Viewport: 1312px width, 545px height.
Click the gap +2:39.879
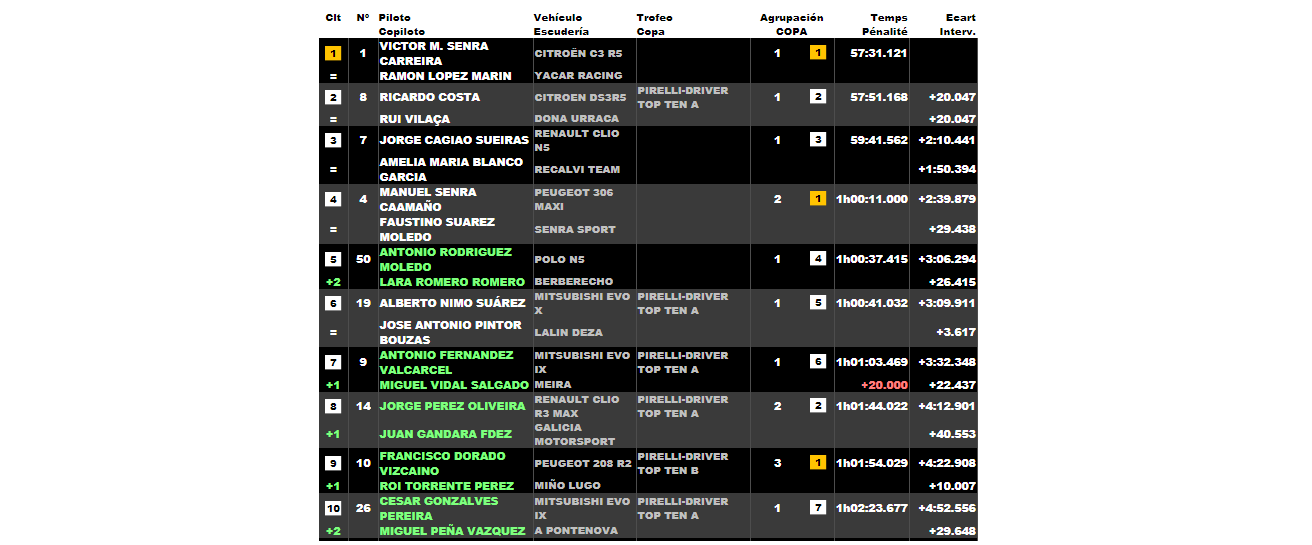[947, 199]
